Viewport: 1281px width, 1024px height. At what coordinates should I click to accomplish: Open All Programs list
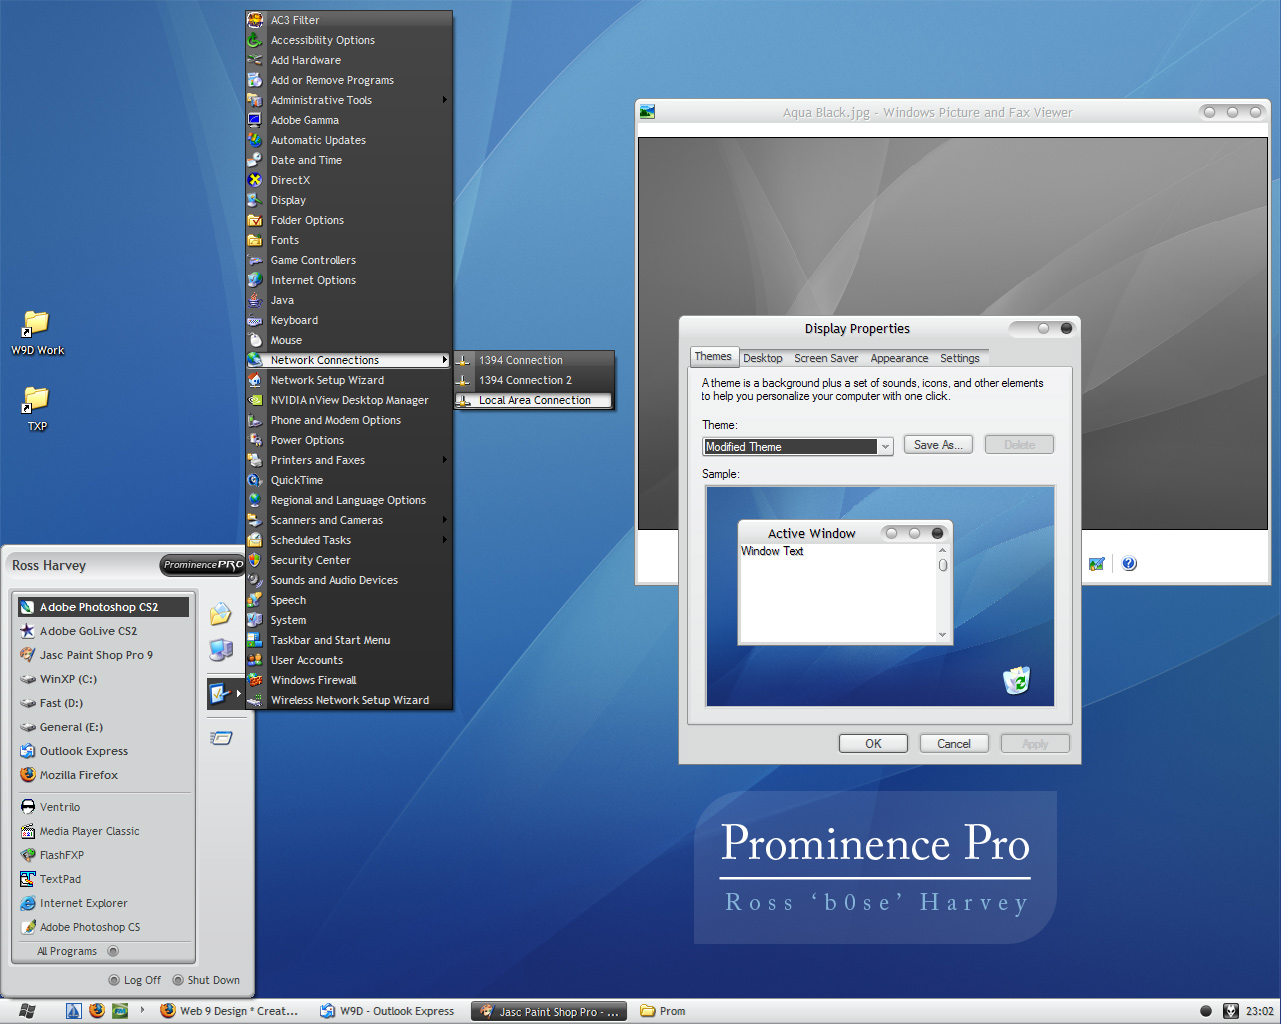(78, 951)
